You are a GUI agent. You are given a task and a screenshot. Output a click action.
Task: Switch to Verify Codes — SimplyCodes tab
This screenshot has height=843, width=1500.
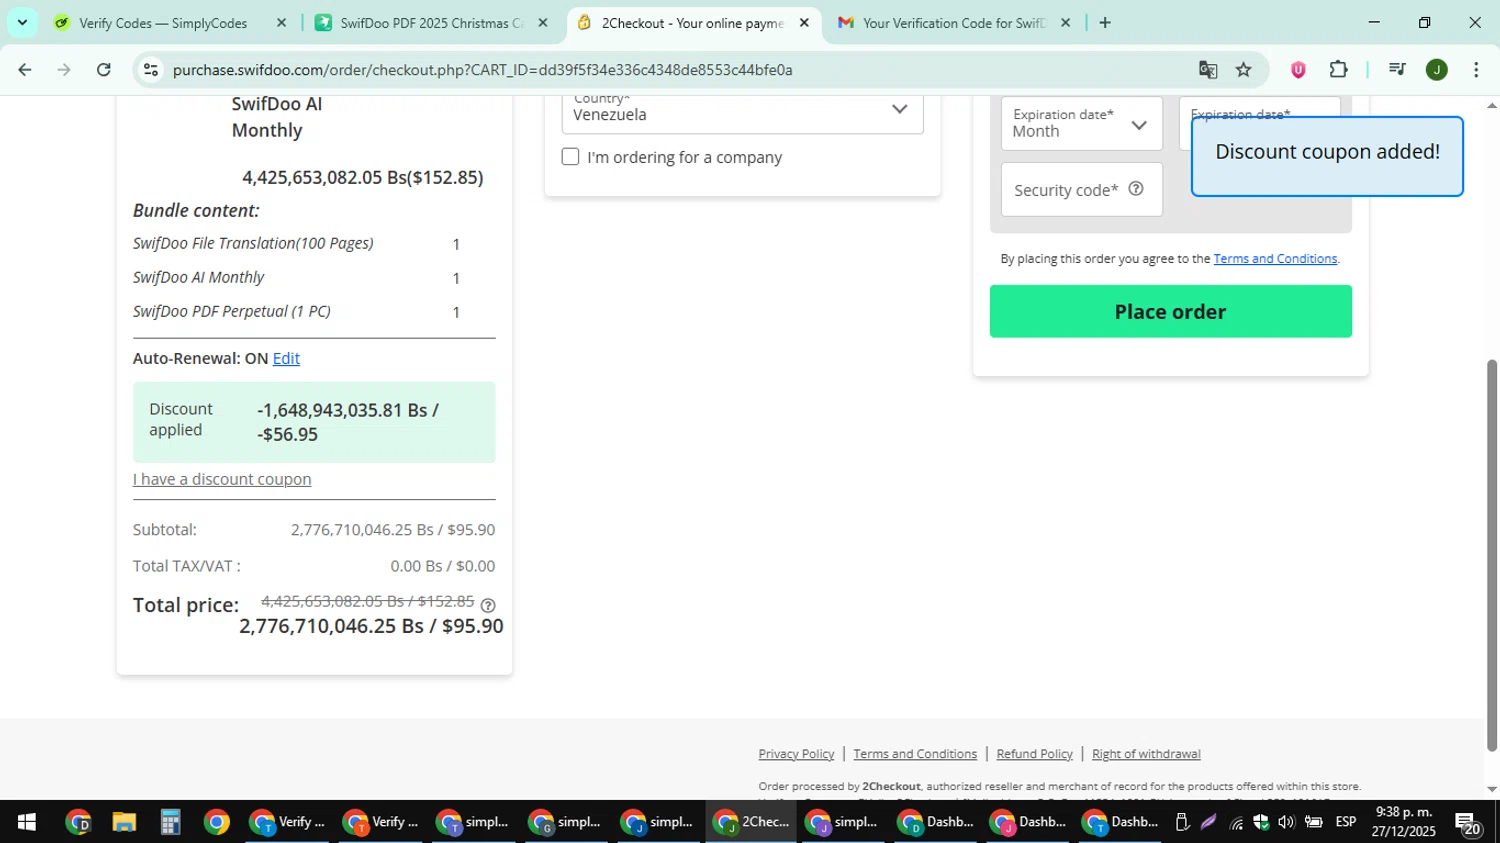162,23
